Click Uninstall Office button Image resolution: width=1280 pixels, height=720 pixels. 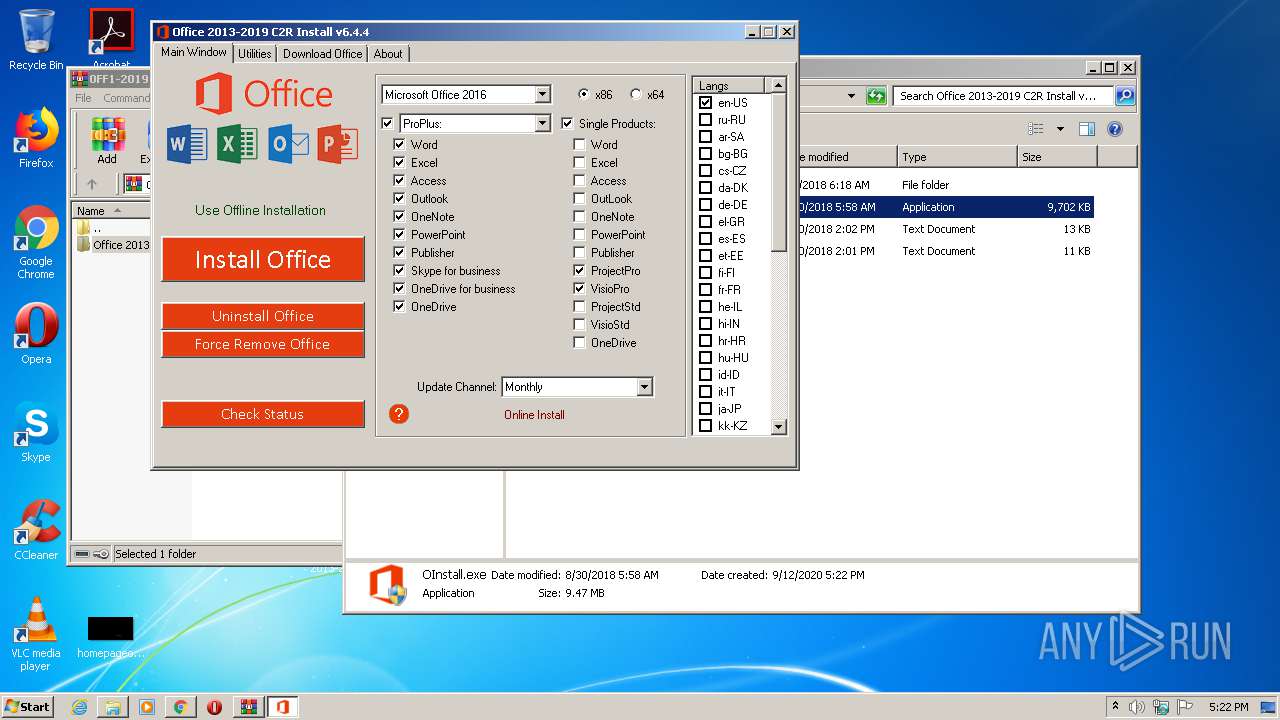click(x=263, y=316)
